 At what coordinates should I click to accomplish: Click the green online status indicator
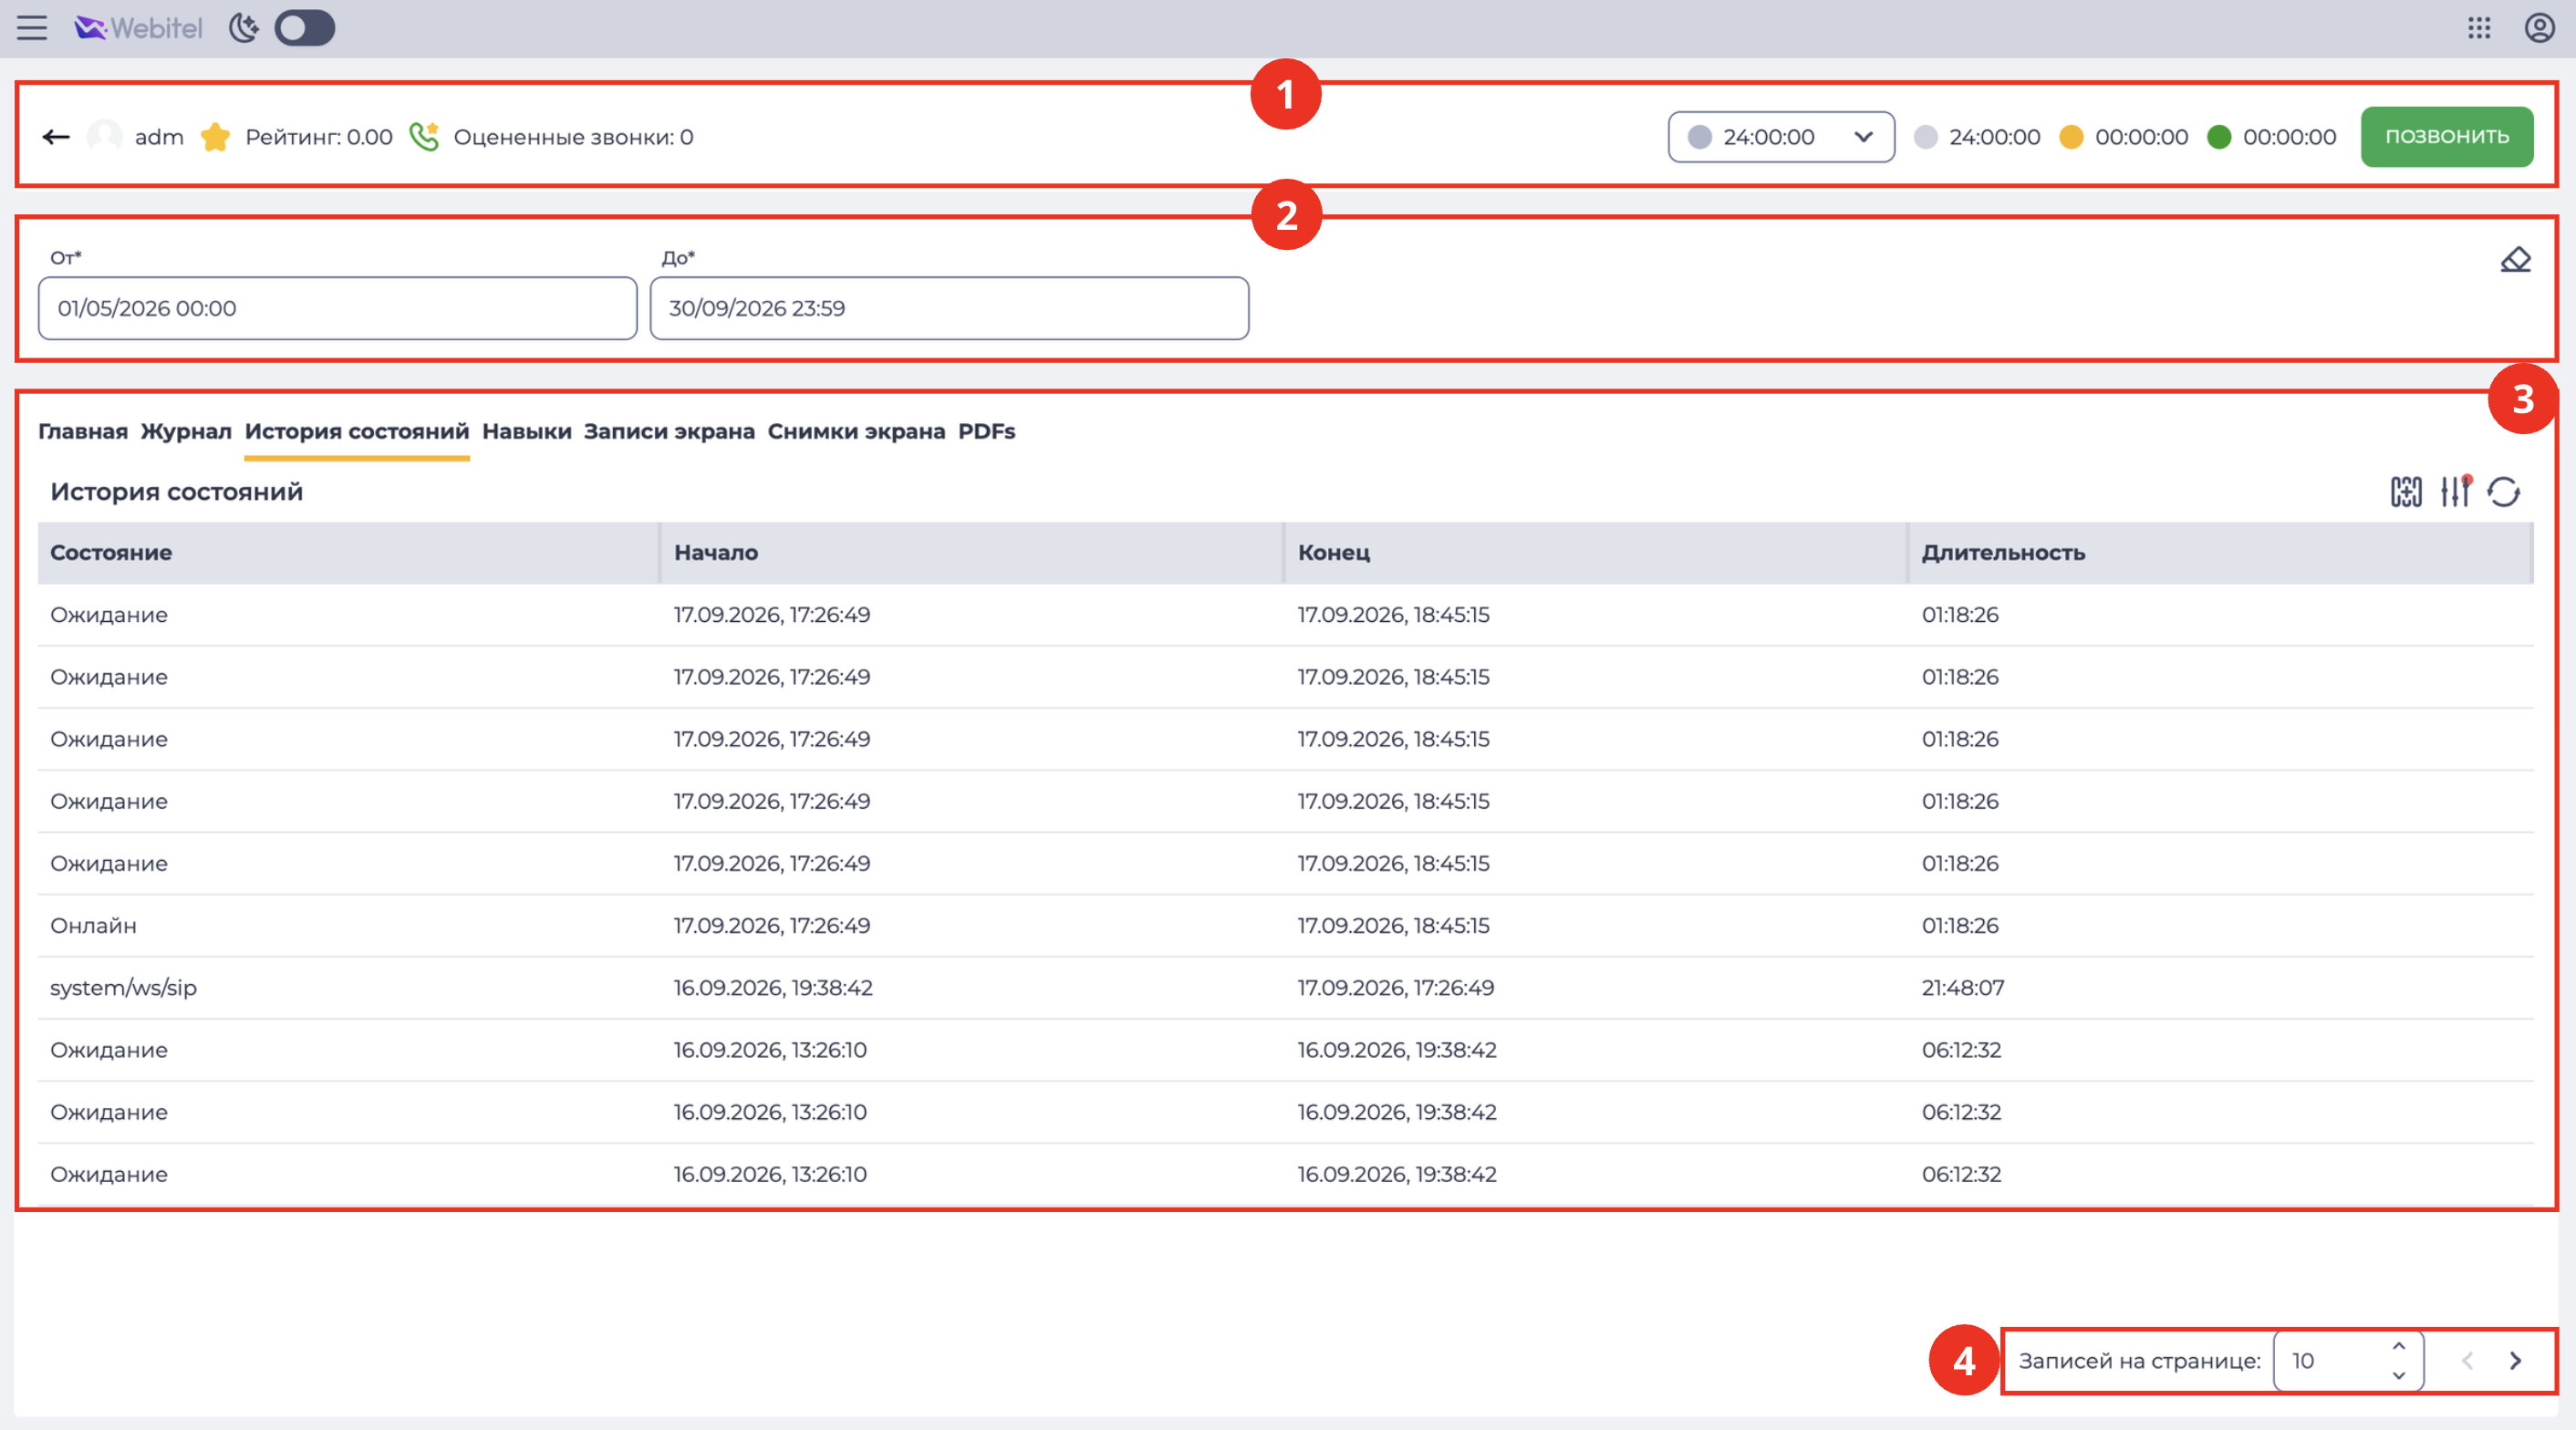pos(2219,137)
